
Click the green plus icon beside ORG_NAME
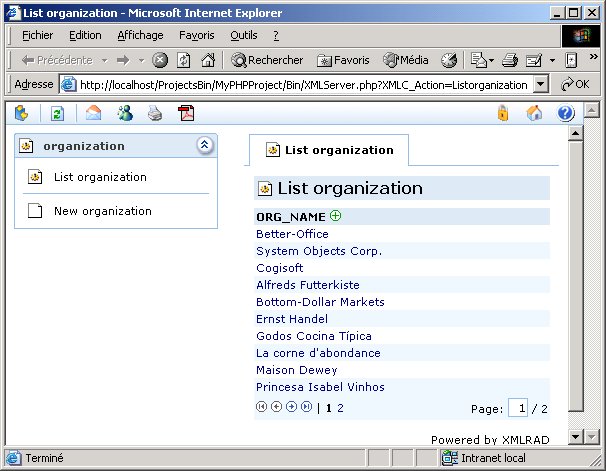pos(336,216)
